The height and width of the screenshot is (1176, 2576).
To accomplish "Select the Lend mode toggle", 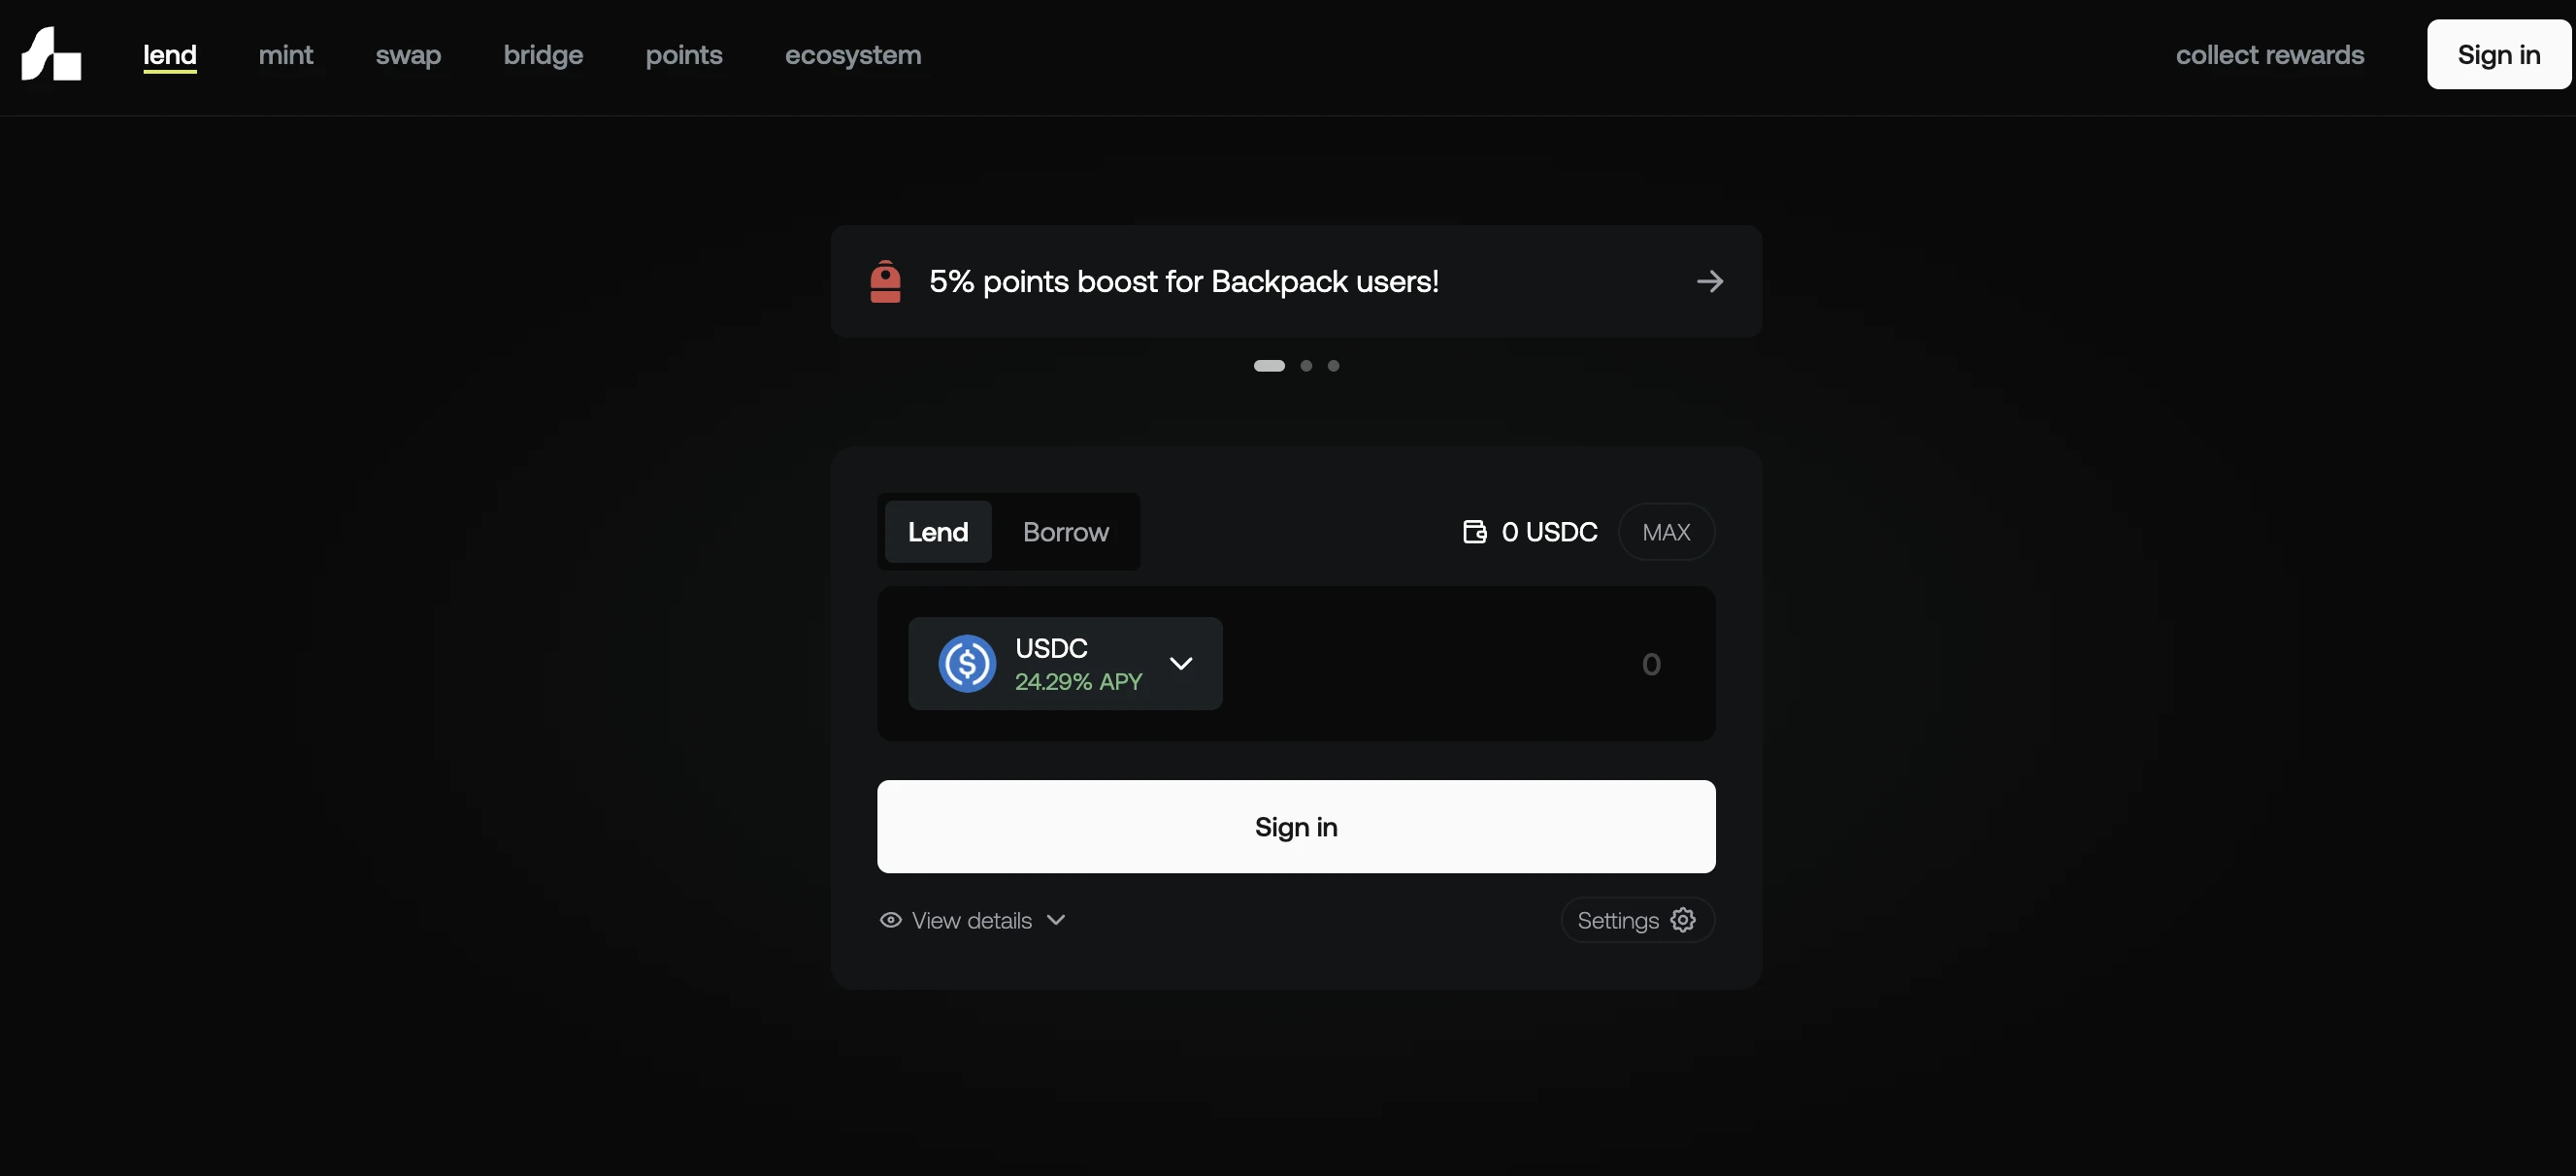I will pyautogui.click(x=937, y=532).
